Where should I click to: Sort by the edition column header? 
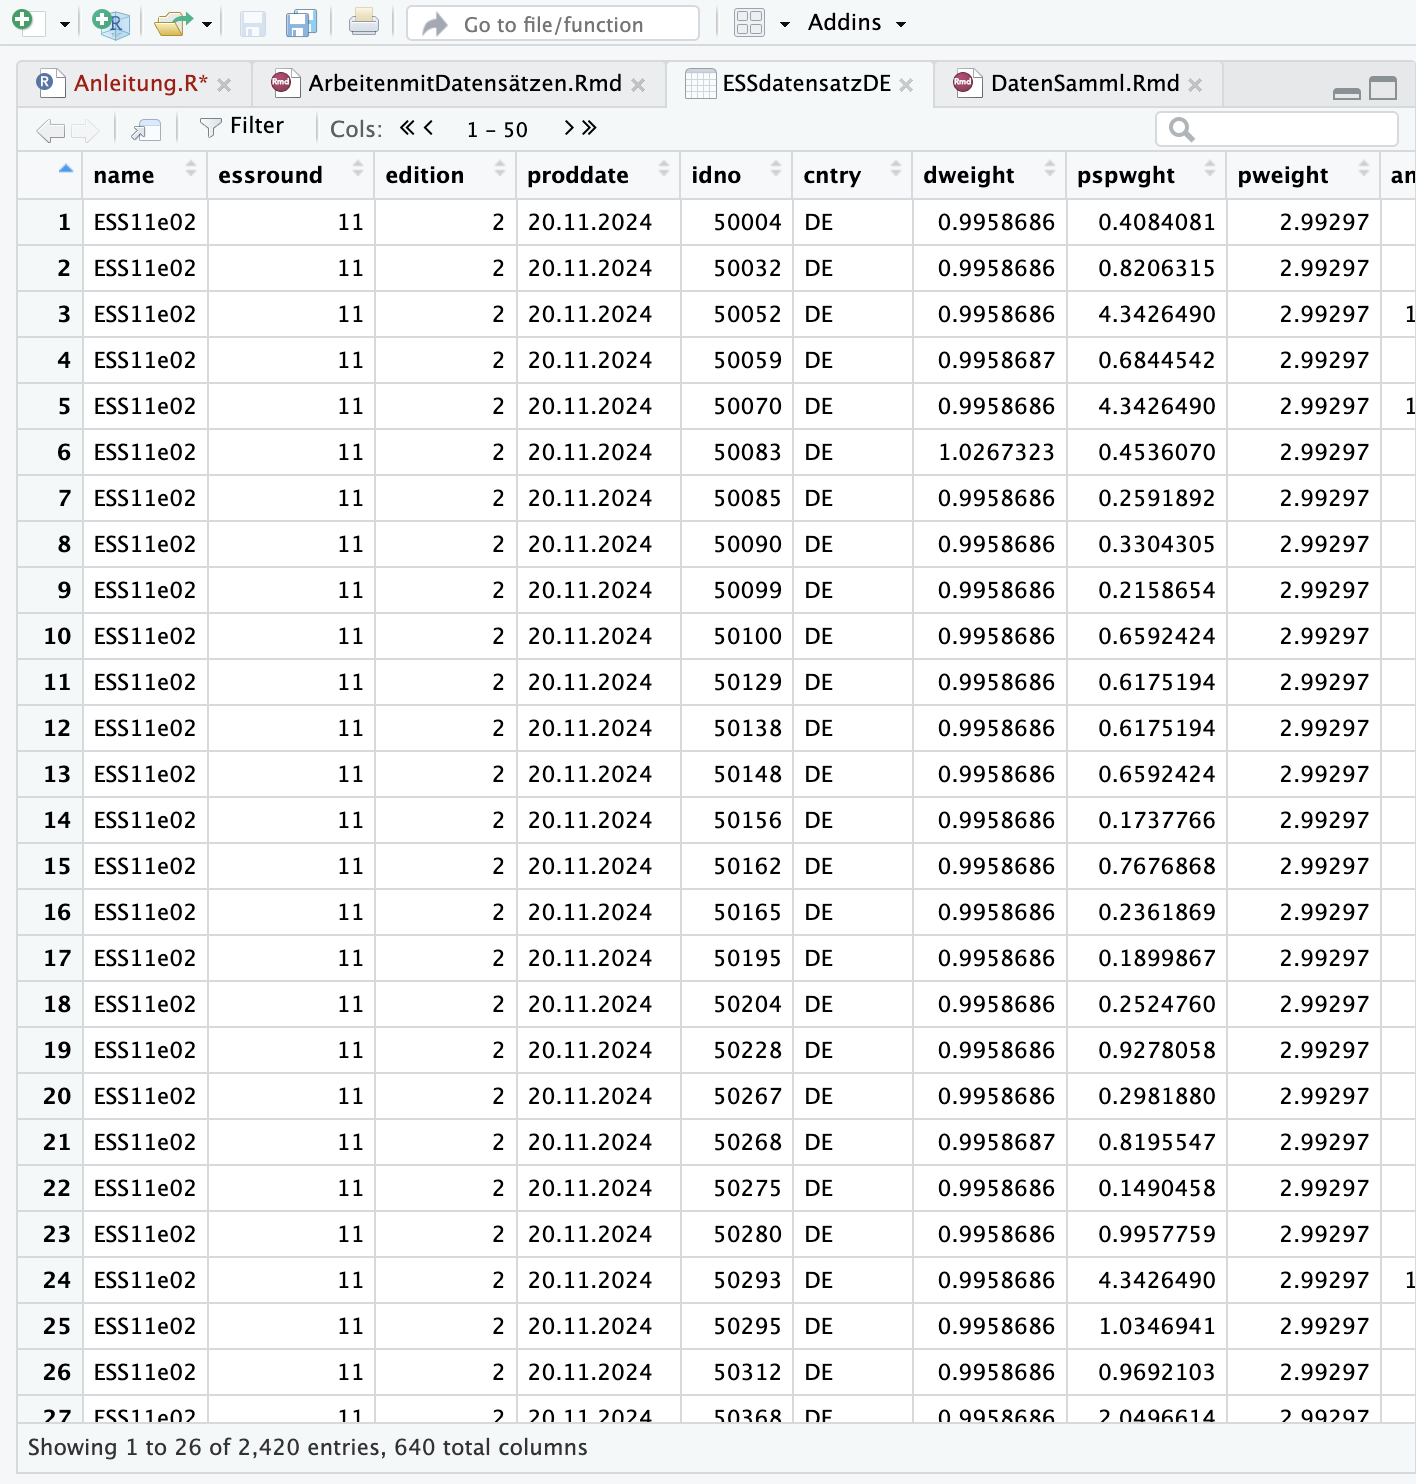click(445, 175)
